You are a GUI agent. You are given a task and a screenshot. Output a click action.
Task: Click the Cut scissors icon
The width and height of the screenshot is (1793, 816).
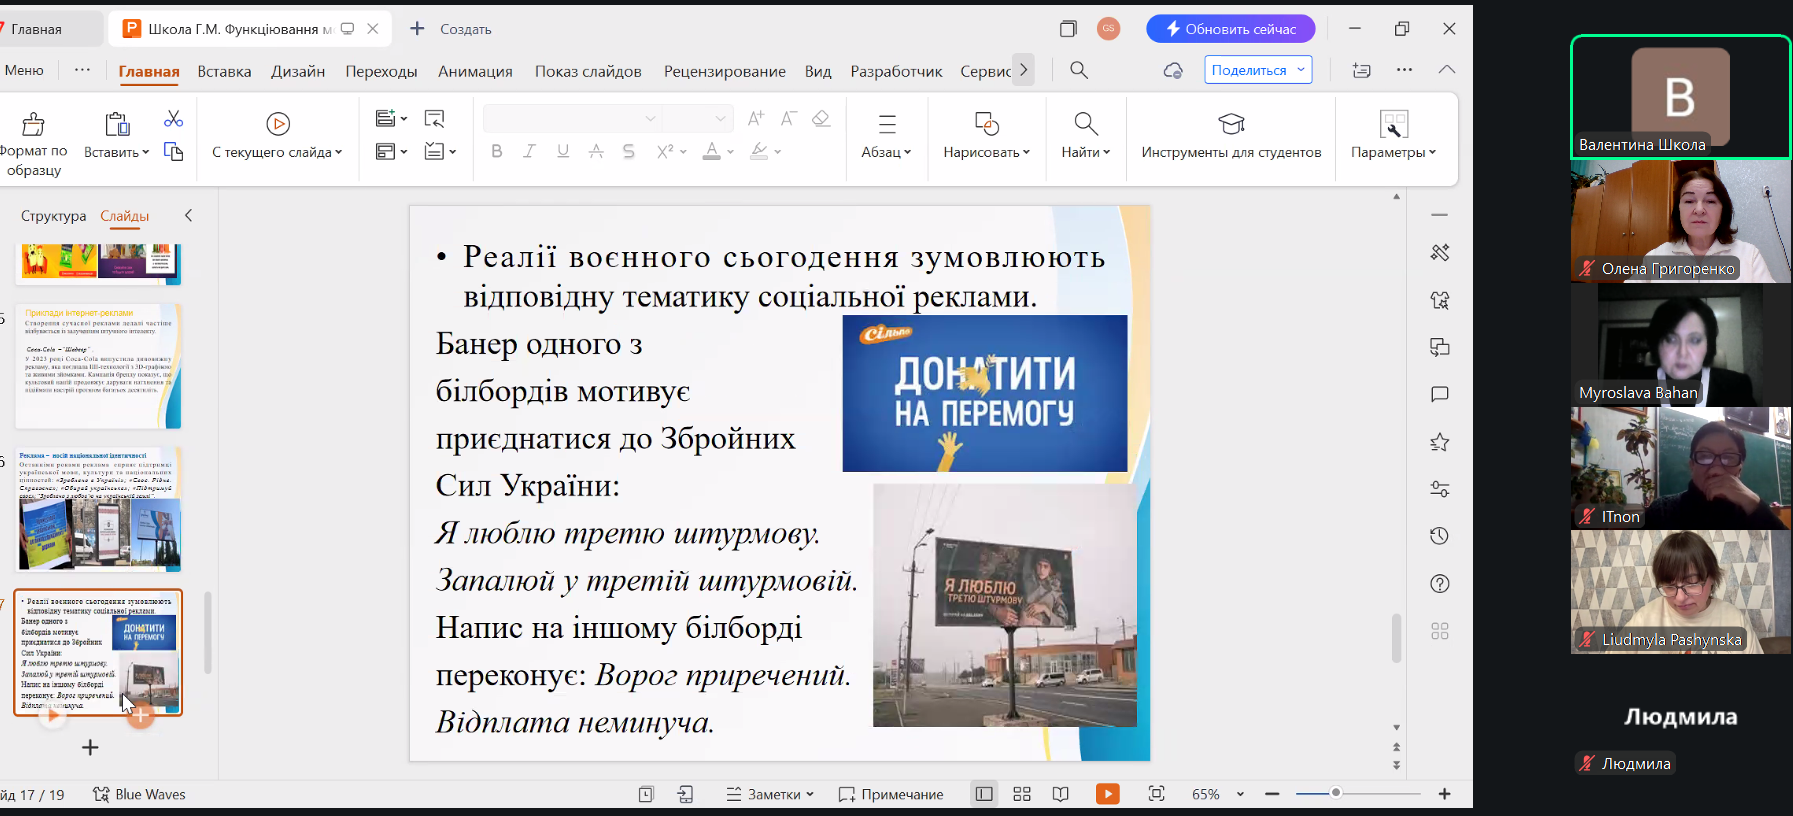[173, 119]
